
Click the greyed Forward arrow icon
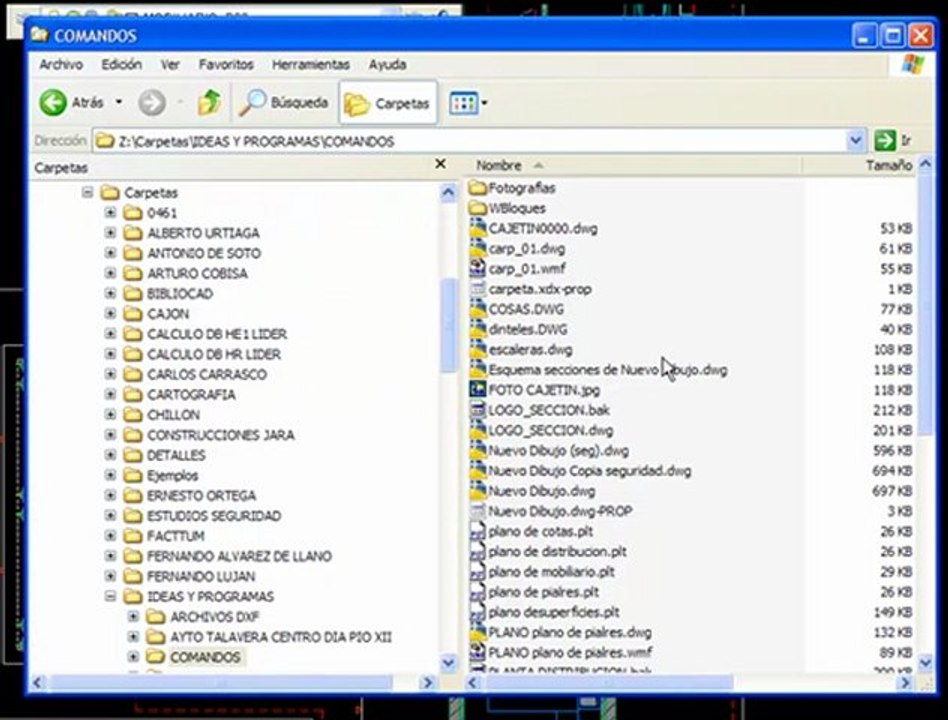pos(152,102)
